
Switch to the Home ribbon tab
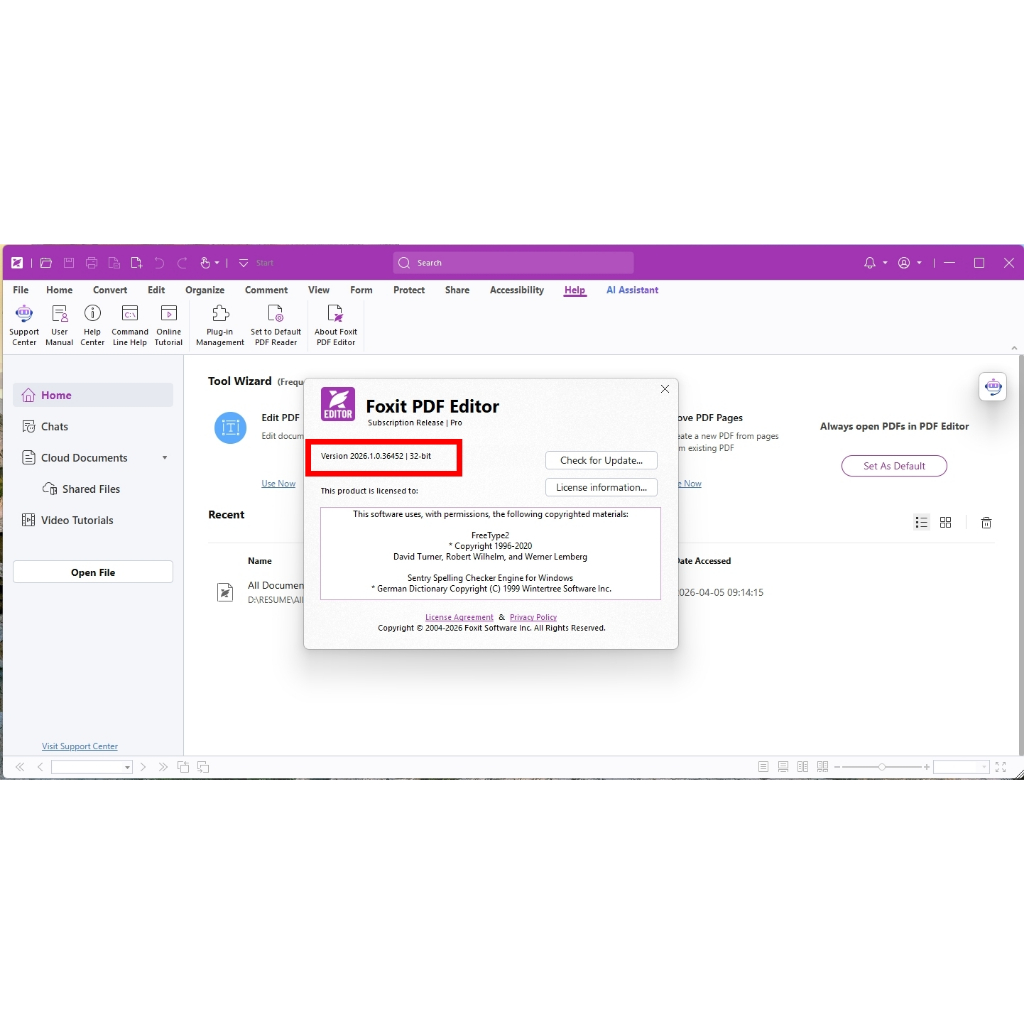[59, 290]
